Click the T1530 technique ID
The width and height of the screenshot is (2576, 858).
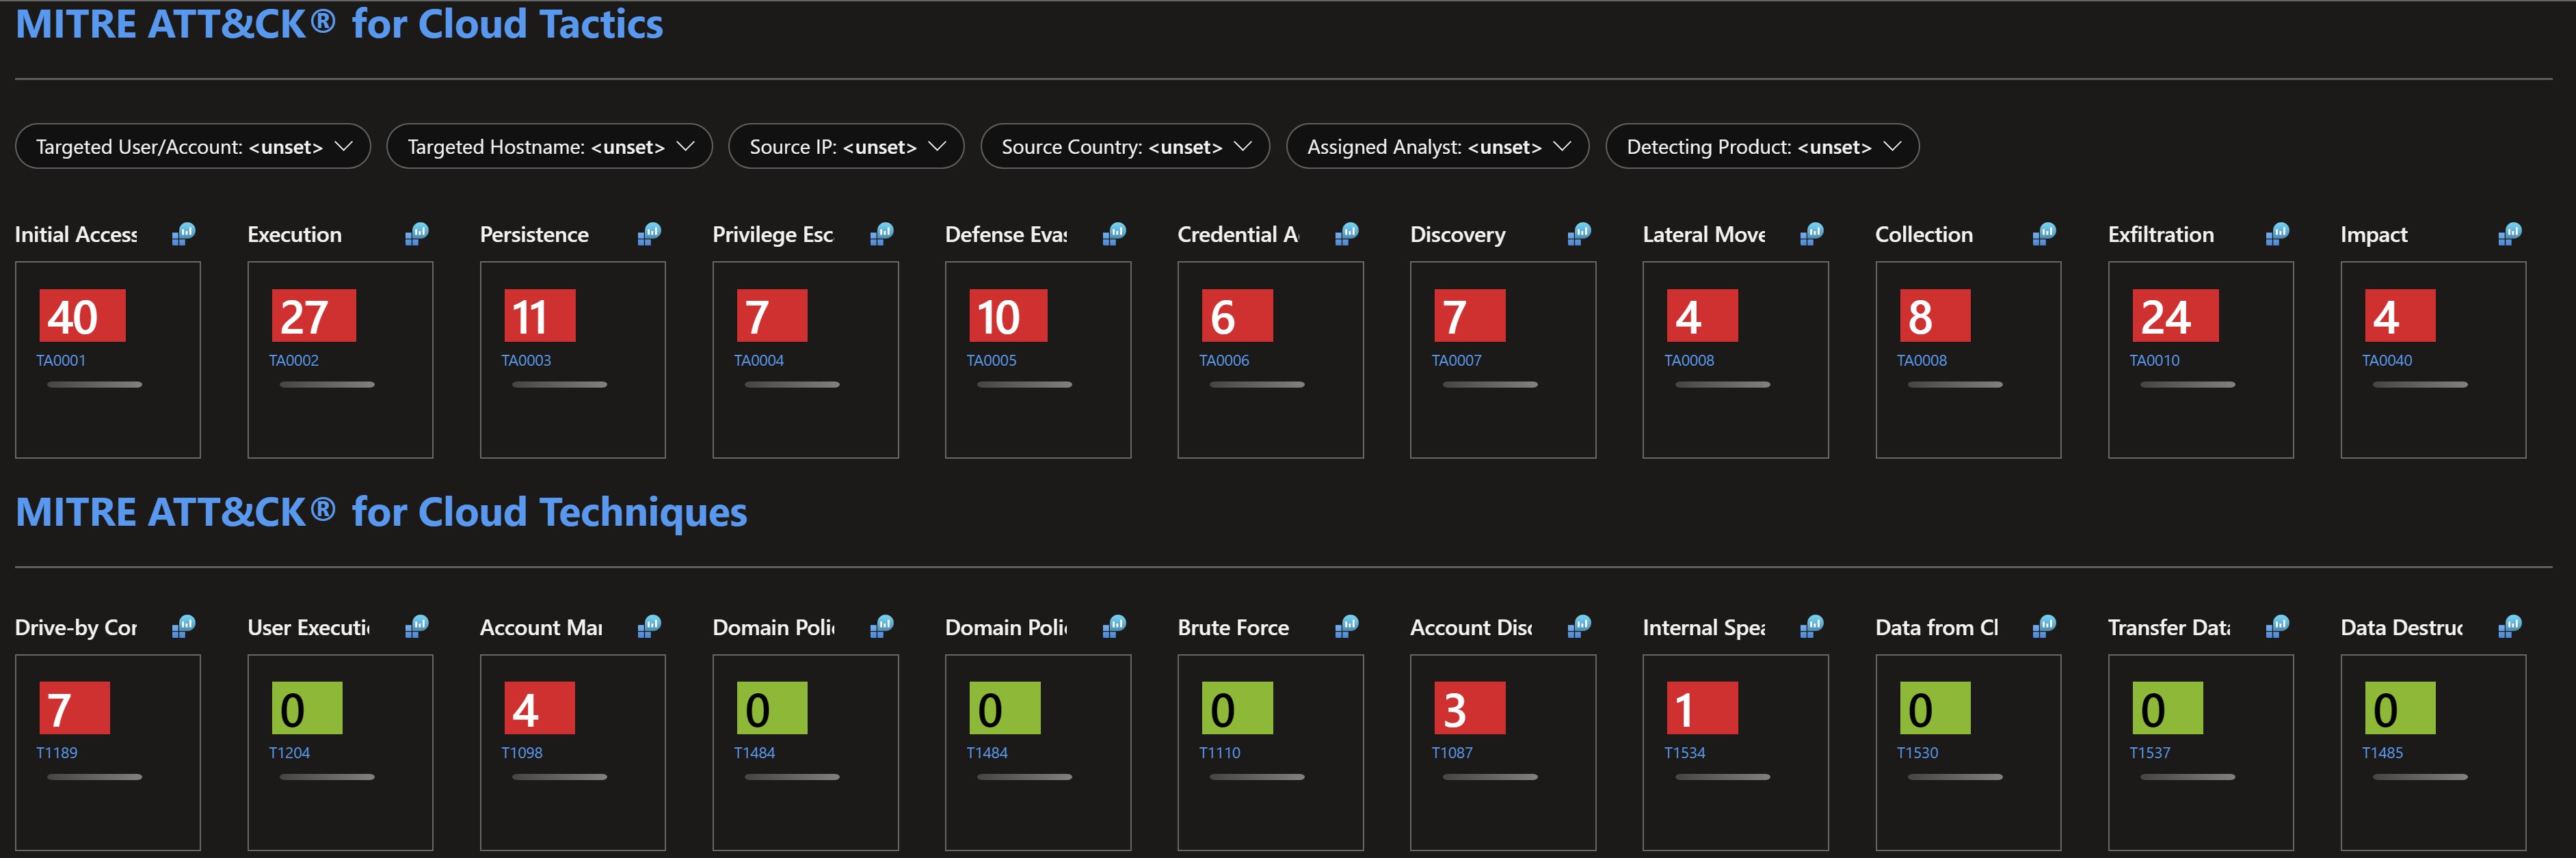1917,753
